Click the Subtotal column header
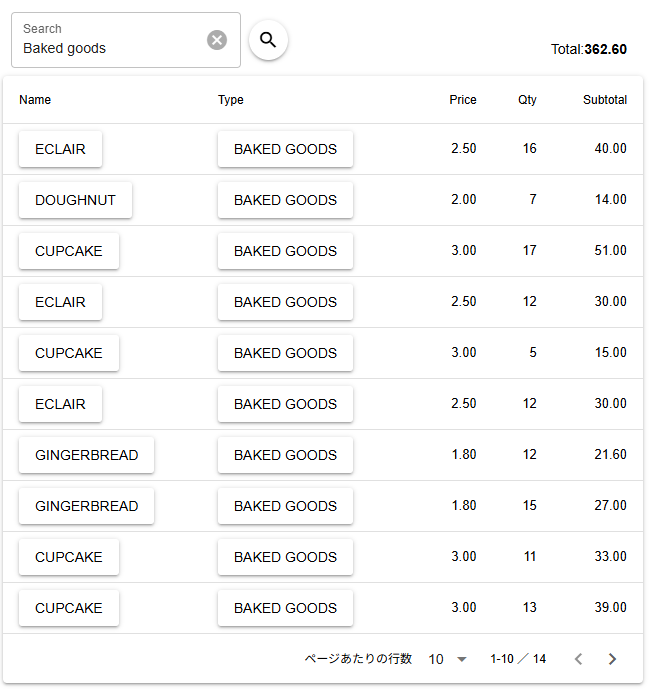Viewport: 651px width, 689px height. pyautogui.click(x=604, y=100)
